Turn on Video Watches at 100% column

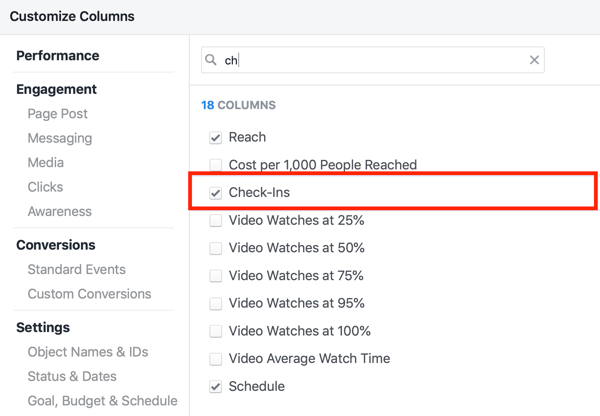215,331
